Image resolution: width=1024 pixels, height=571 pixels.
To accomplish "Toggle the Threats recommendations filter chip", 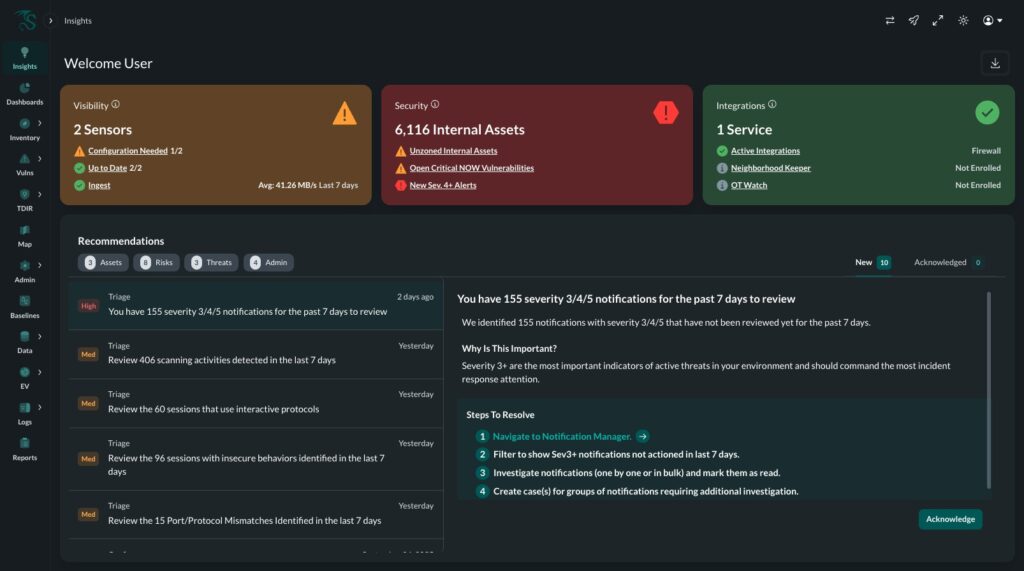I will click(x=211, y=262).
